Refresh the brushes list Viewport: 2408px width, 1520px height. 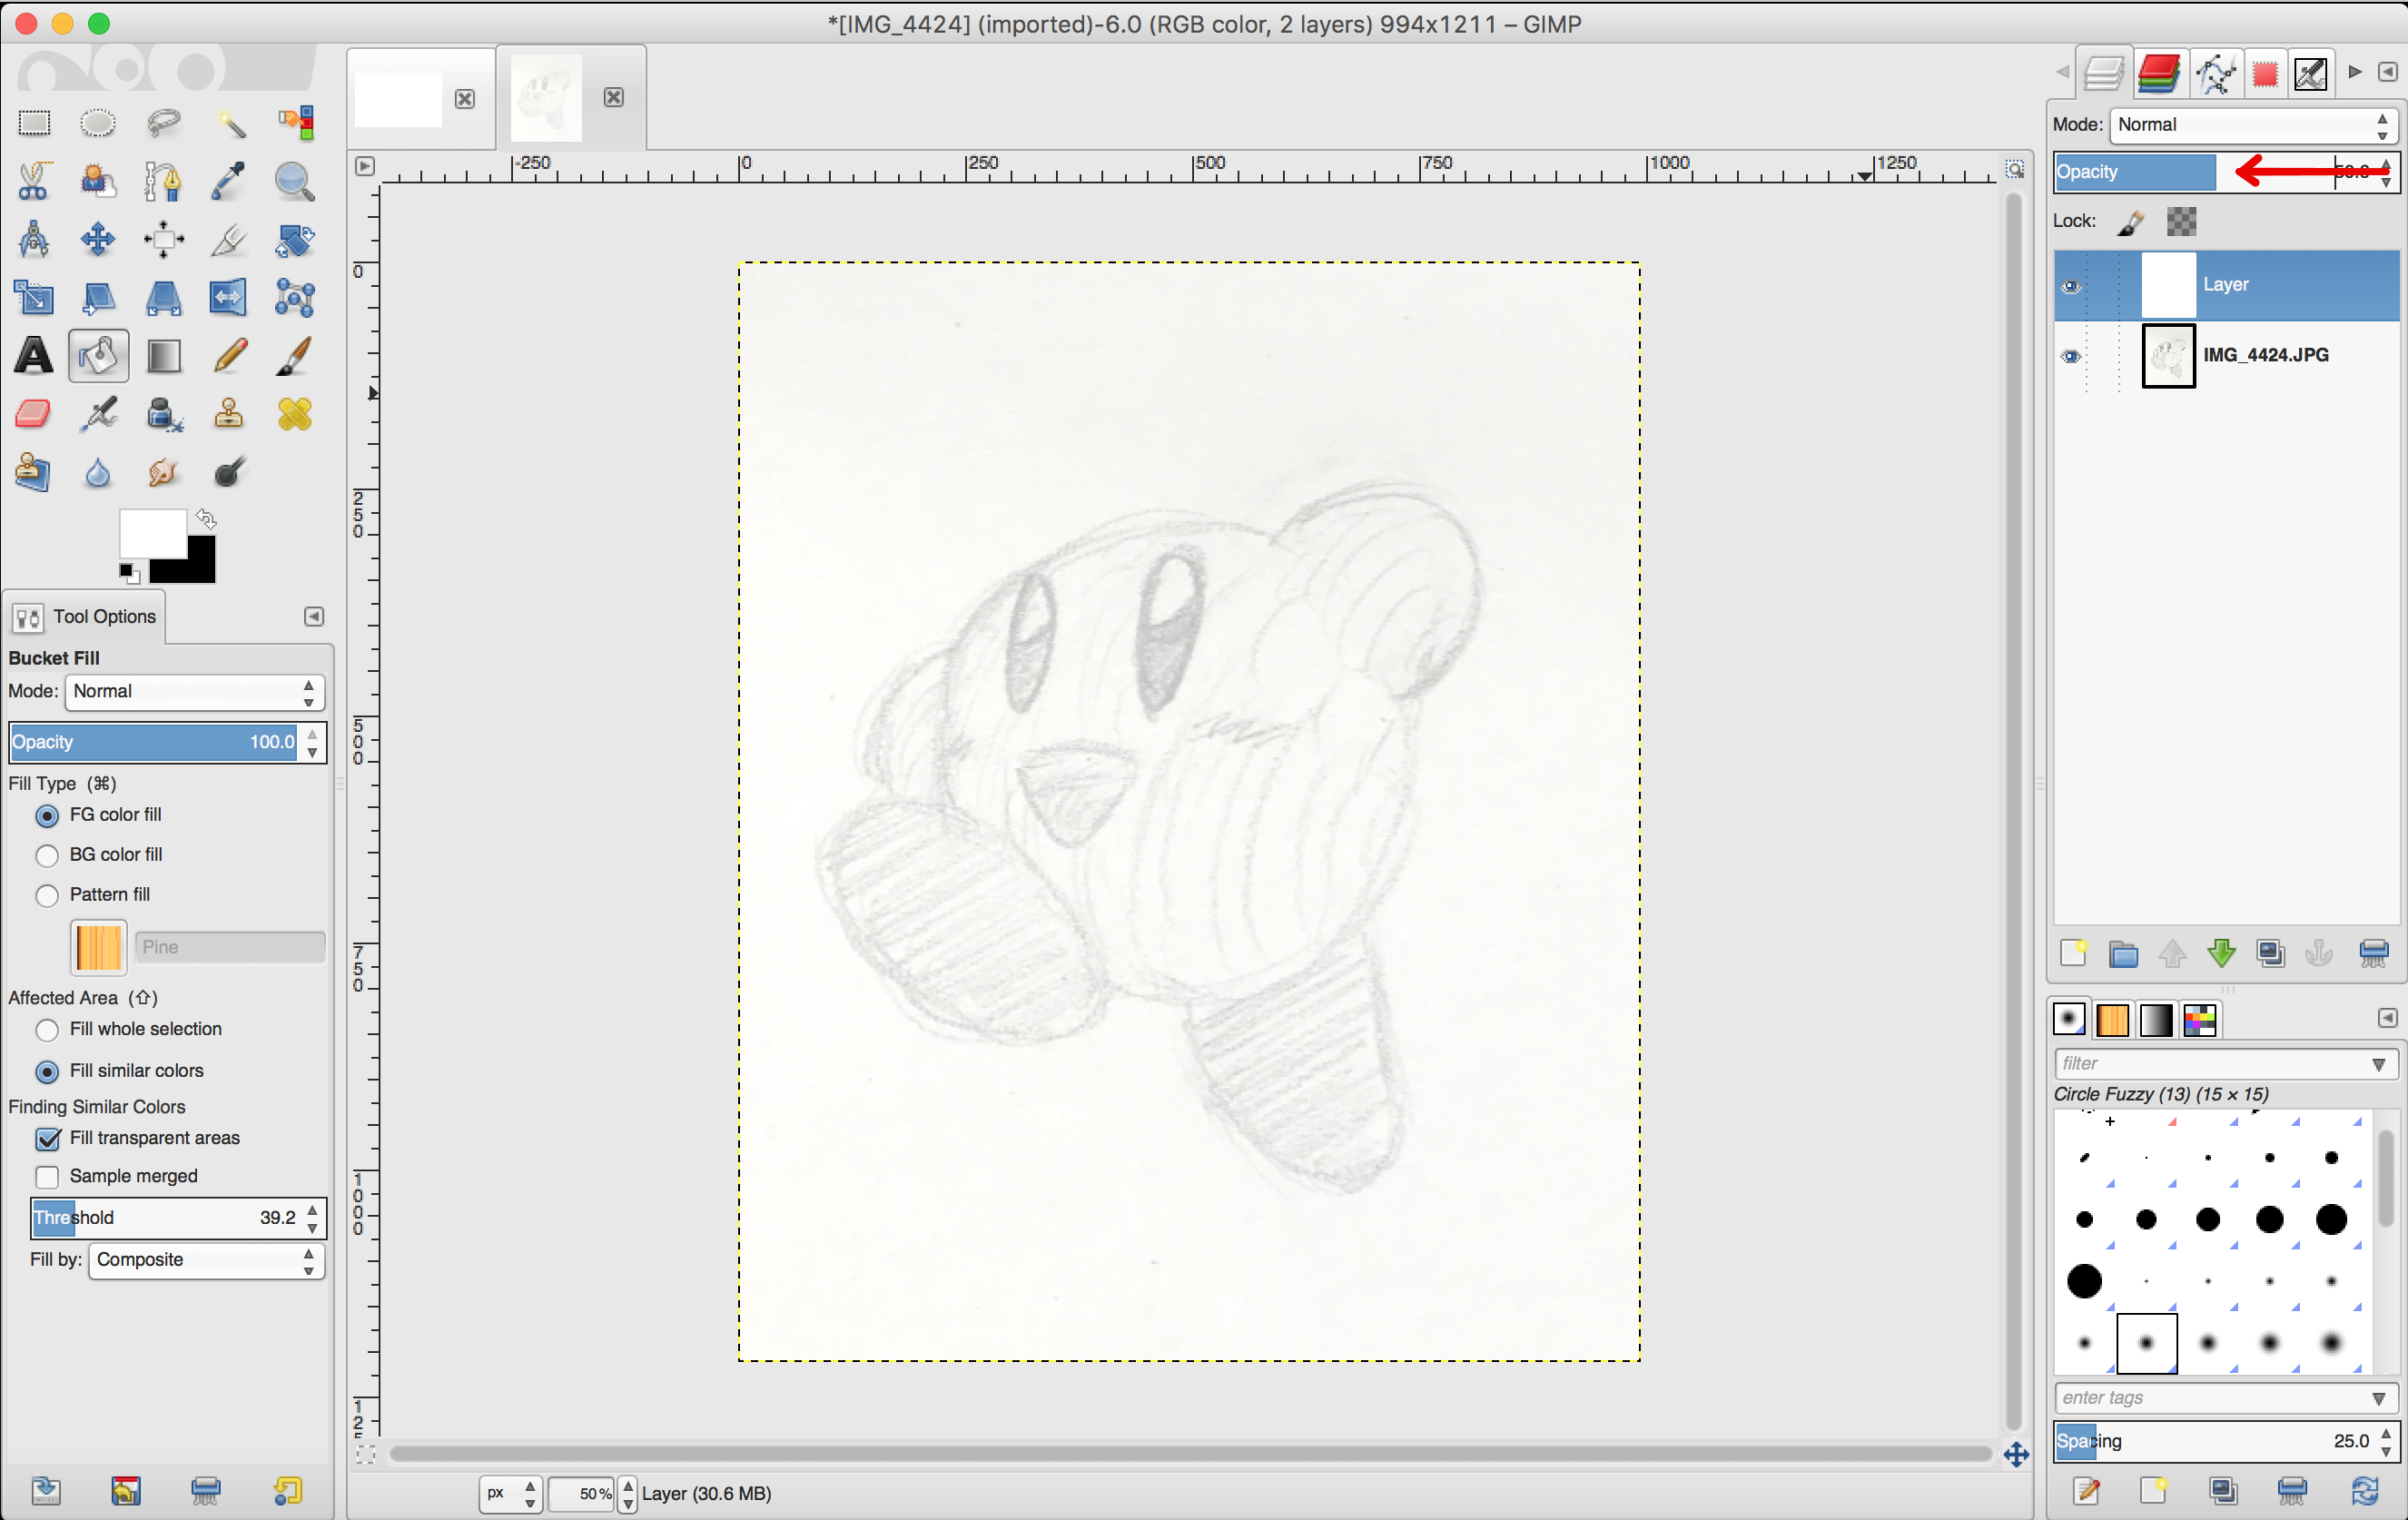(x=2364, y=1491)
